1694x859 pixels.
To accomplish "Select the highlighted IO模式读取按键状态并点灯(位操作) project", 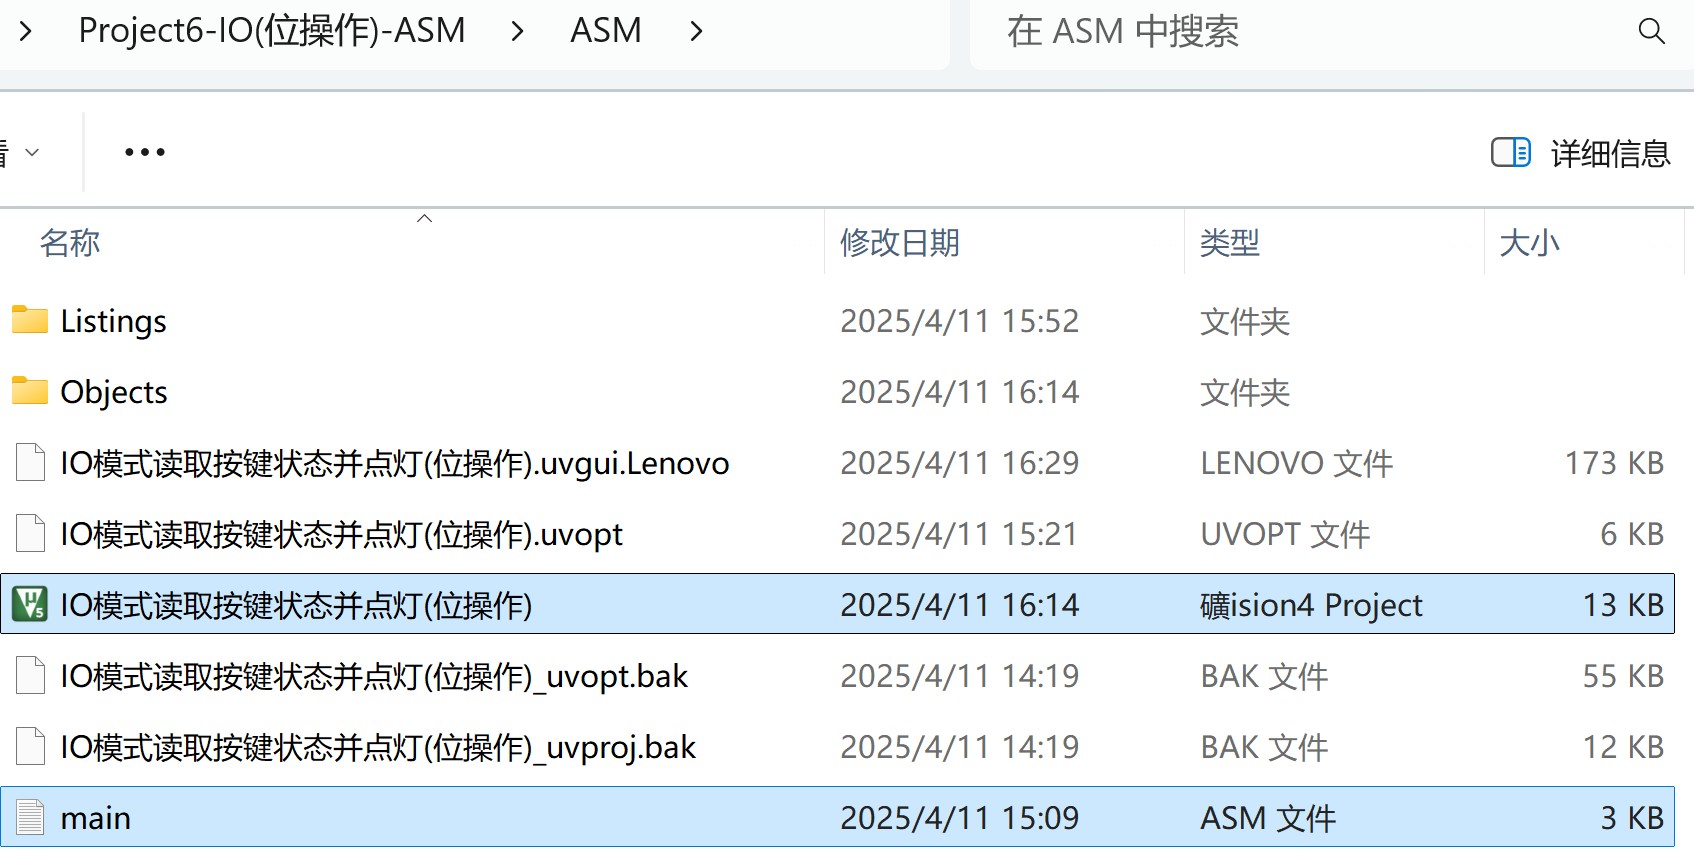I will point(296,605).
